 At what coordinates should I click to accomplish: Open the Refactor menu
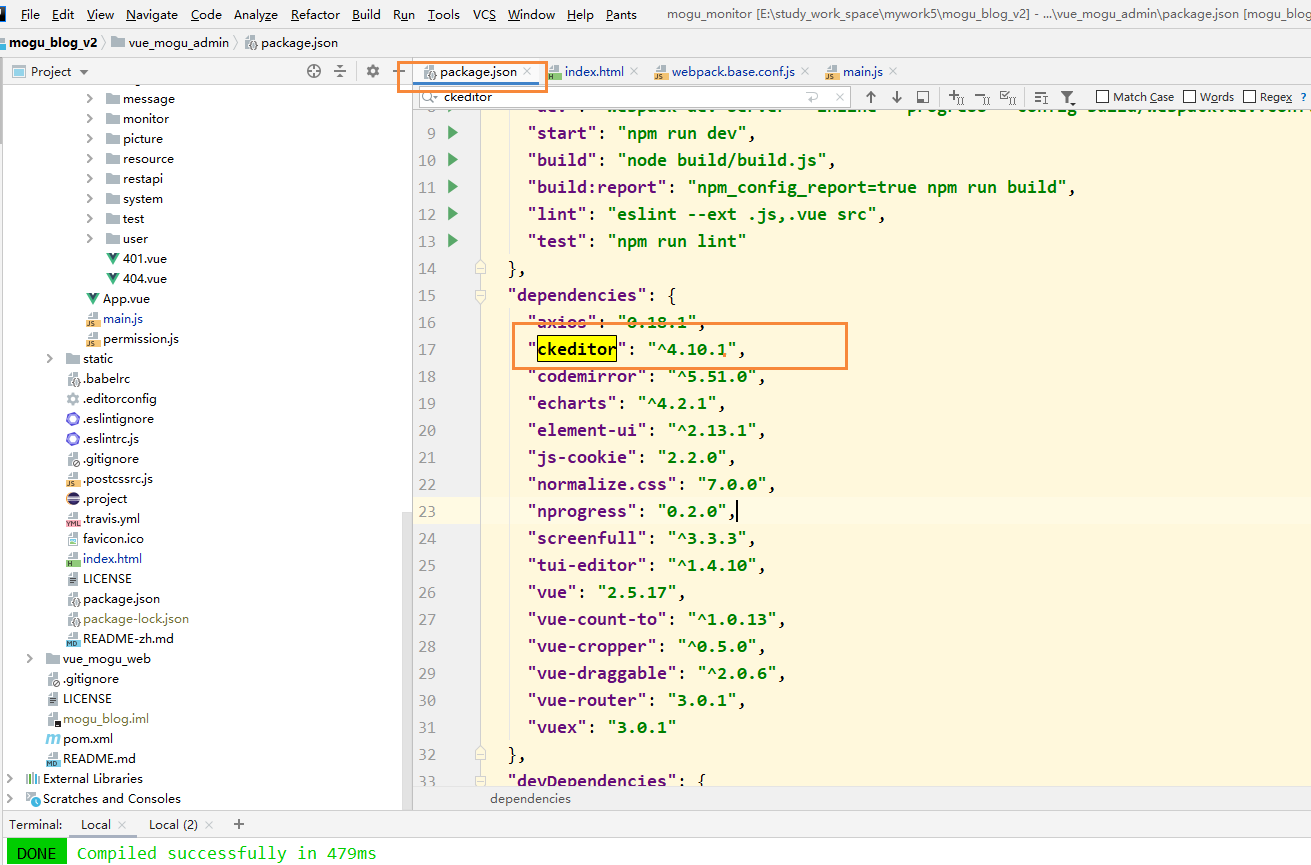point(315,14)
